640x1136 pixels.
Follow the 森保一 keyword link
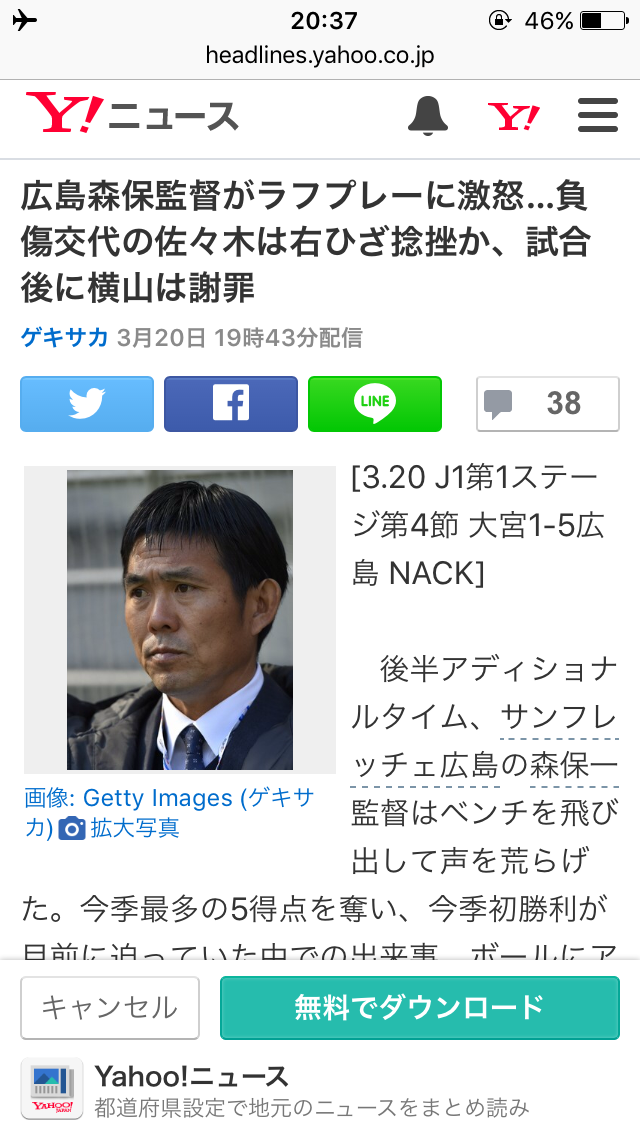[x=574, y=765]
